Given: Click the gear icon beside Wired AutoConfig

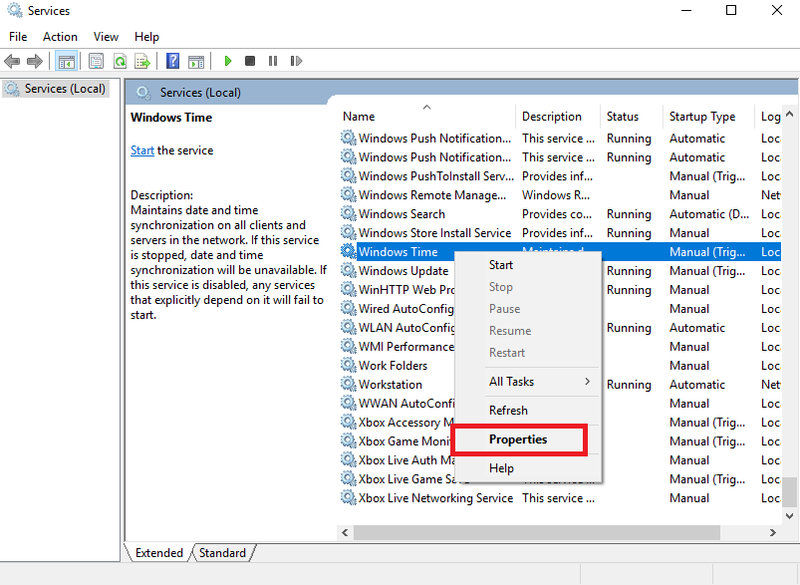Looking at the screenshot, I should coord(348,309).
